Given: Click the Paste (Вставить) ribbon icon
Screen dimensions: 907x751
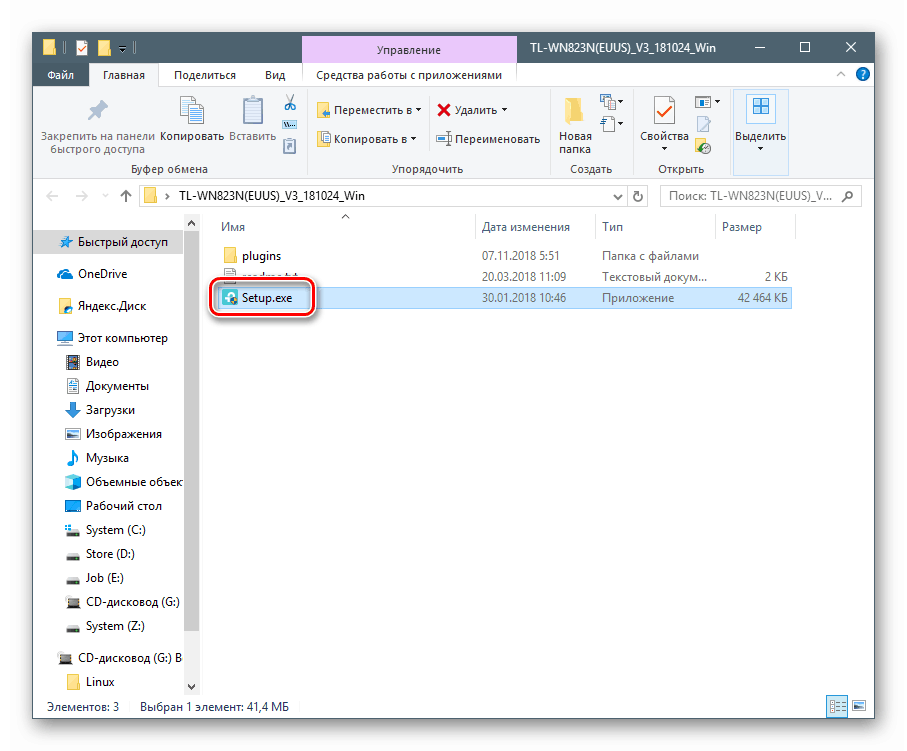Looking at the screenshot, I should point(252,110).
